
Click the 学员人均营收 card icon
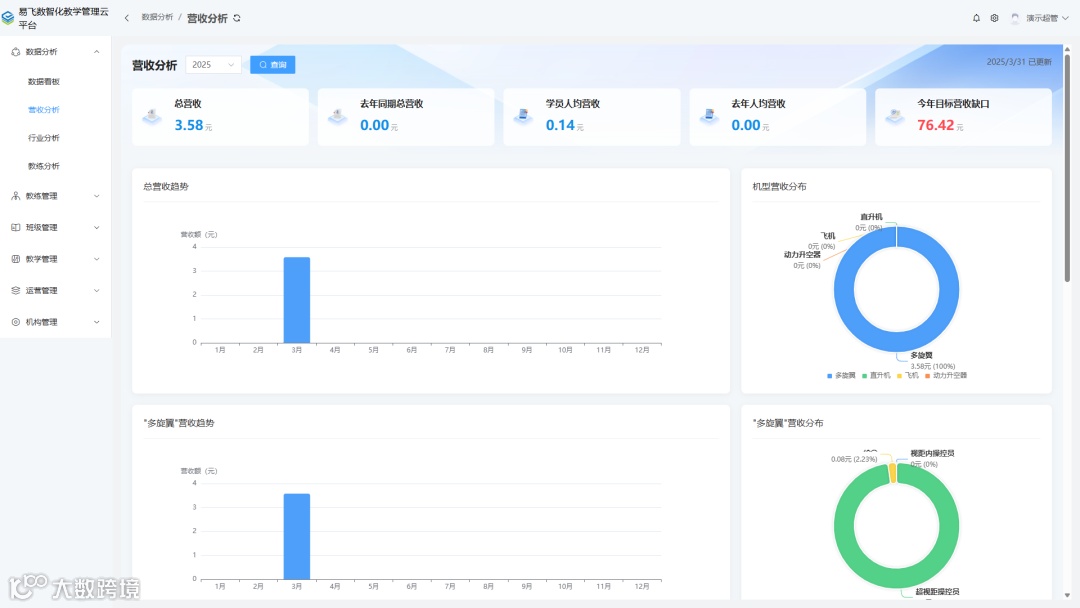pos(523,116)
